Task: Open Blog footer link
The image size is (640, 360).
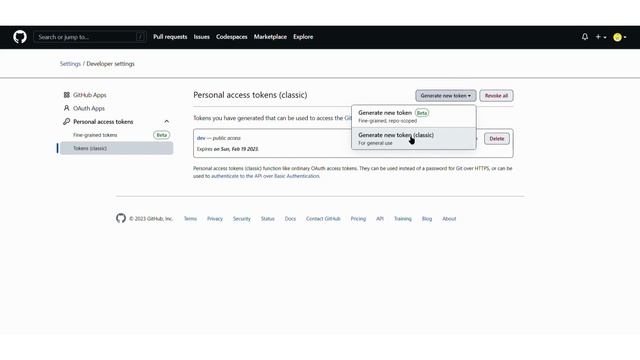Action: 427,219
